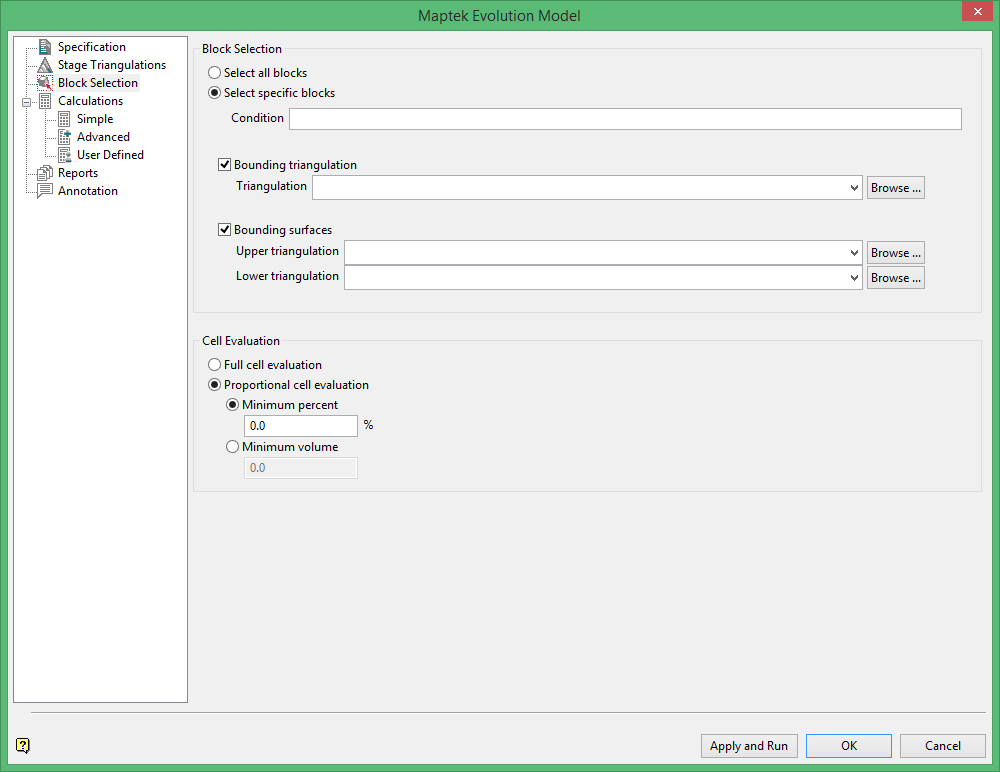Click the Stage Triangulations triangle icon

pyautogui.click(x=44, y=65)
